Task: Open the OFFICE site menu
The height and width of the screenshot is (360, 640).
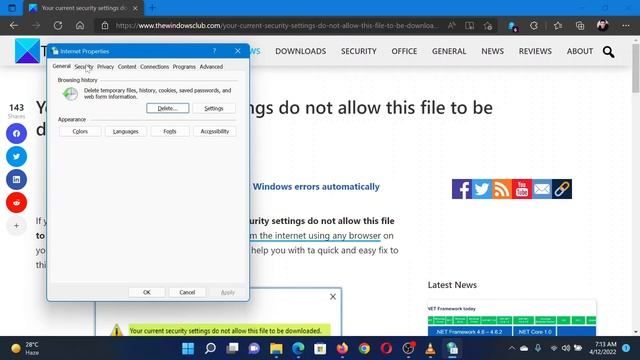Action: 404,51
